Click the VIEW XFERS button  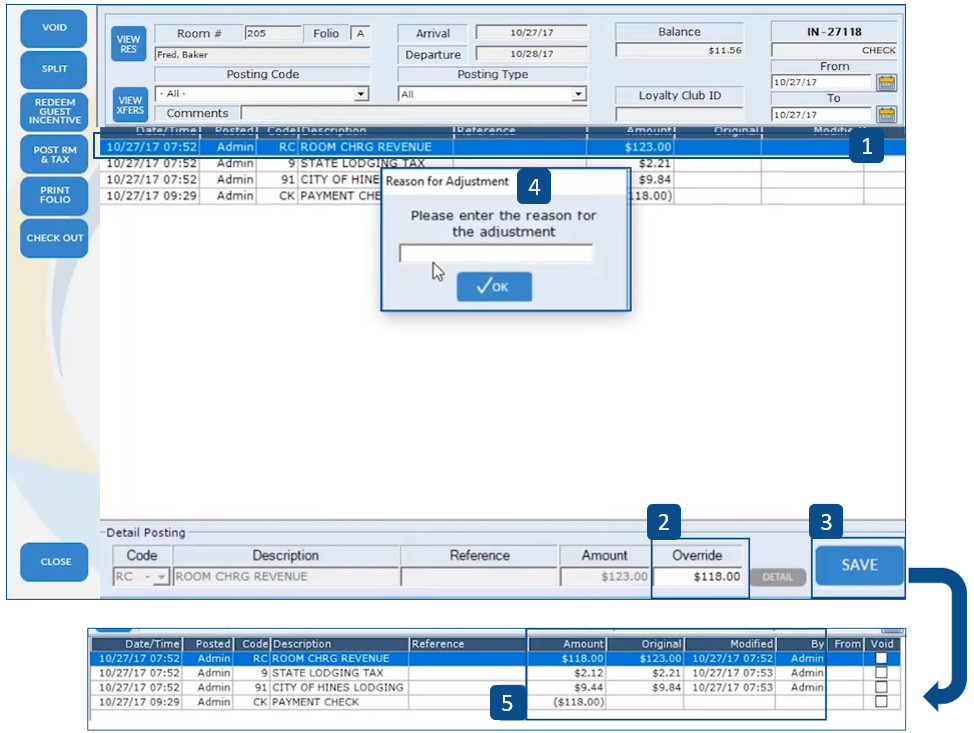point(129,102)
